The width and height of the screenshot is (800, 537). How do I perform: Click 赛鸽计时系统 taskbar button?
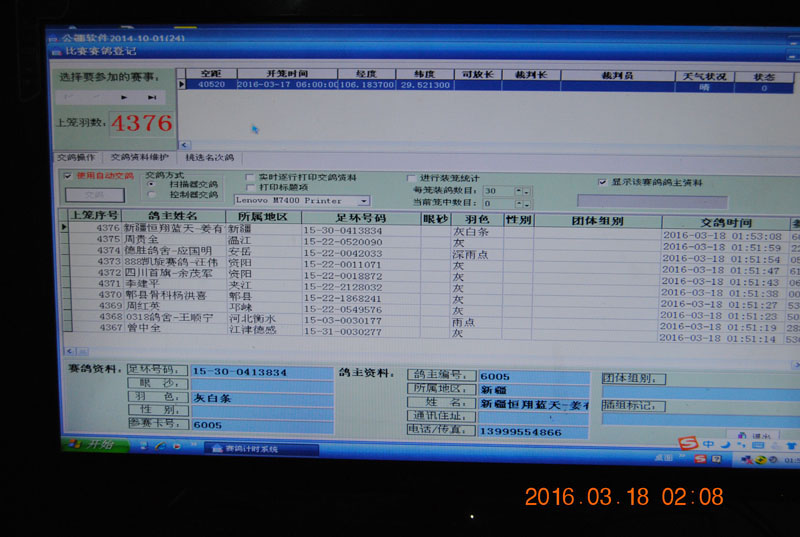tap(245, 449)
